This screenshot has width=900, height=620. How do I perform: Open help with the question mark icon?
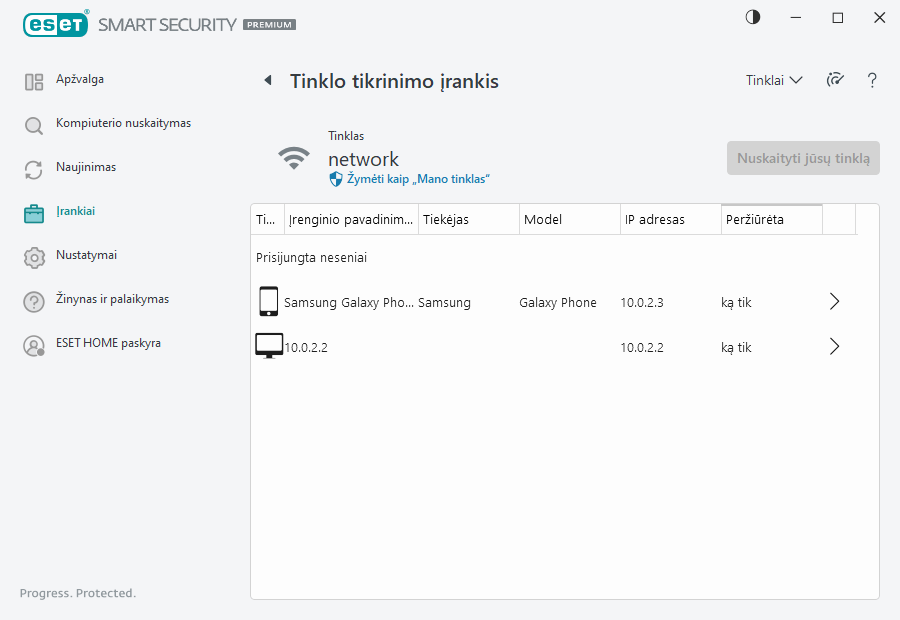[872, 81]
